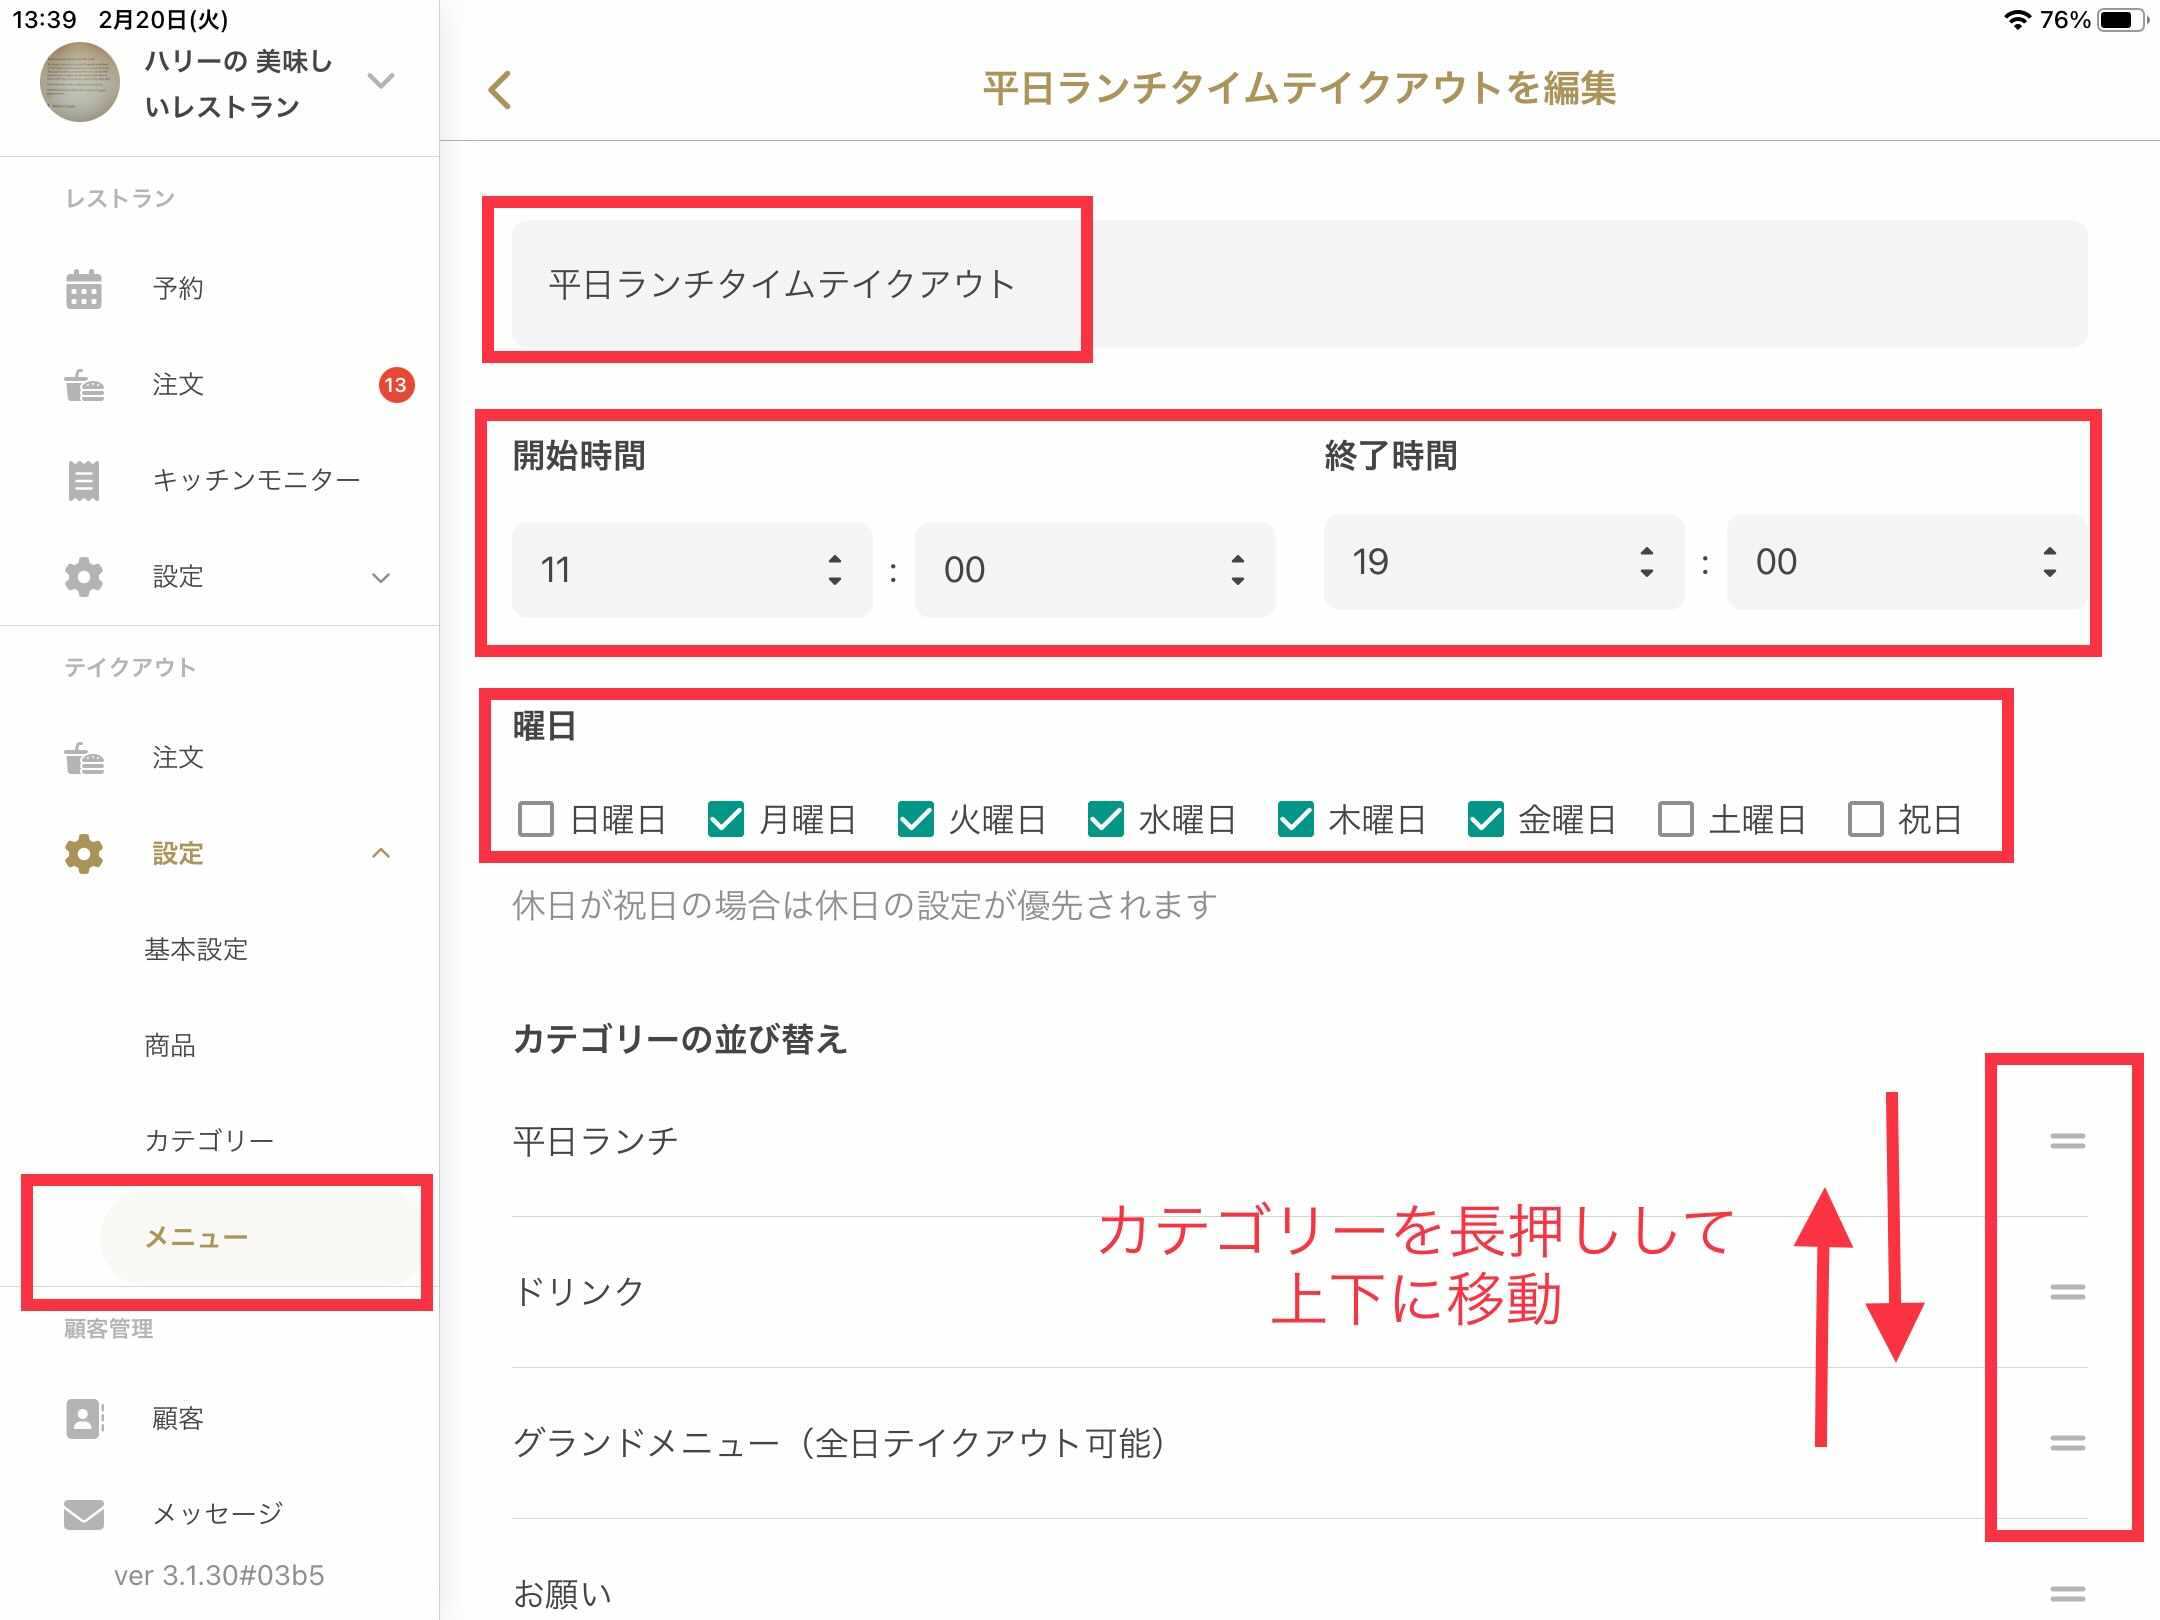Click the restaurant 注文 food tray icon

coord(84,385)
